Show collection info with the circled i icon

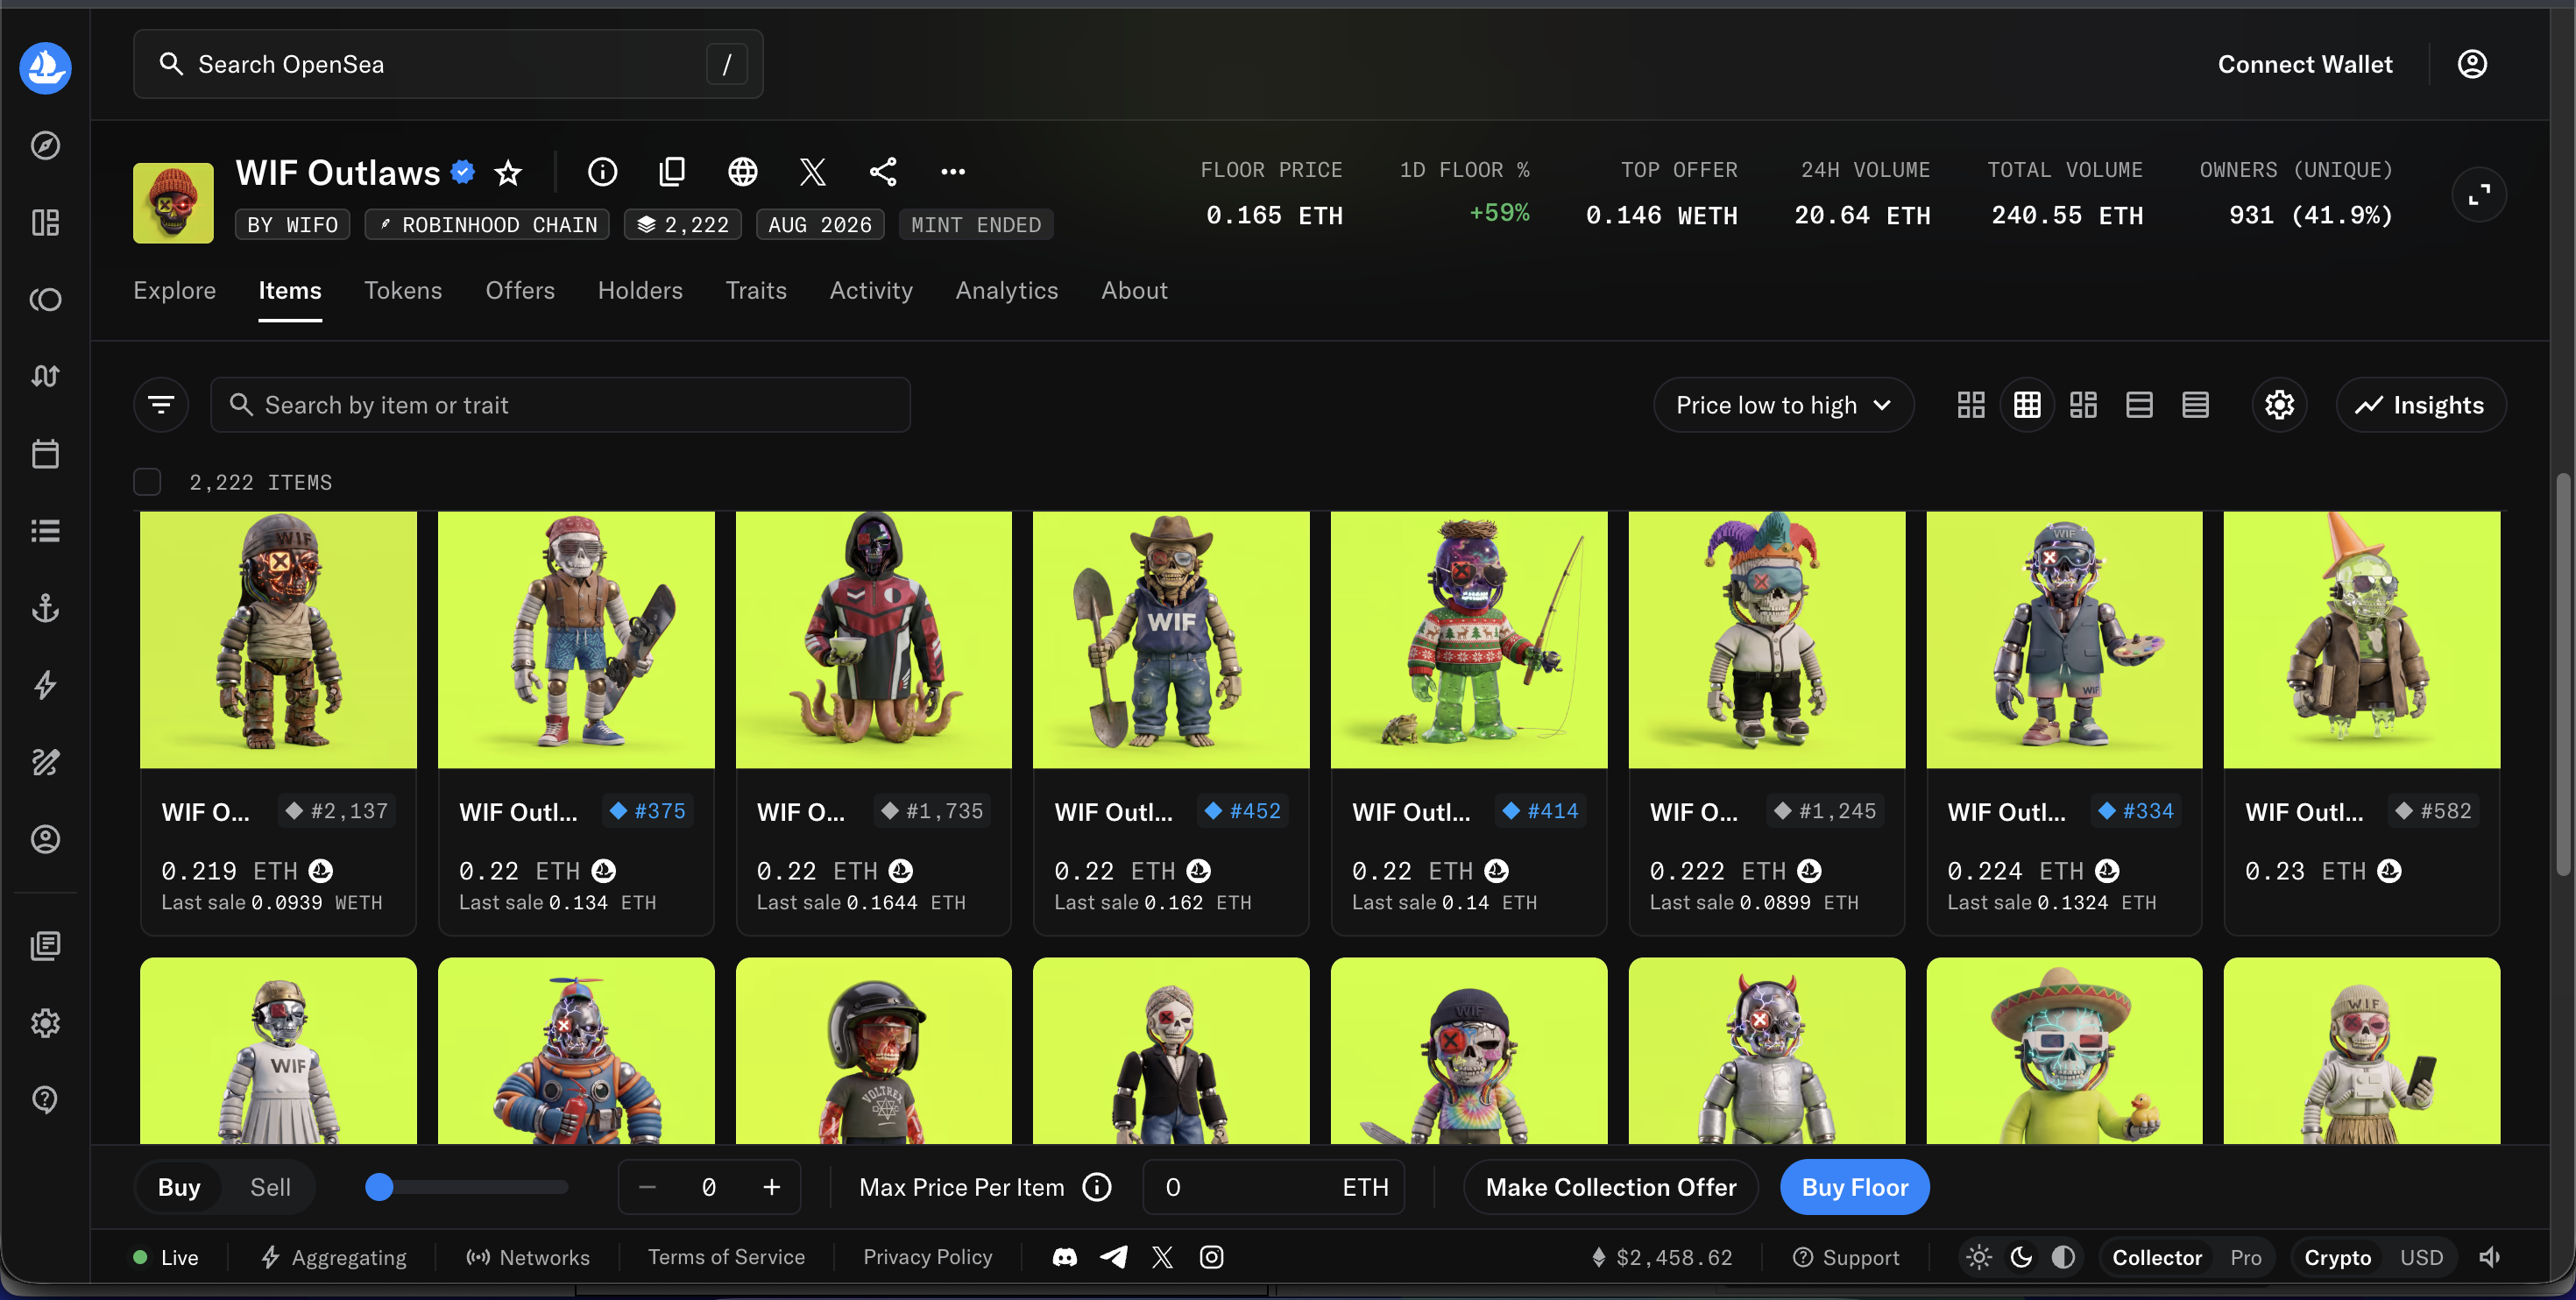[602, 172]
